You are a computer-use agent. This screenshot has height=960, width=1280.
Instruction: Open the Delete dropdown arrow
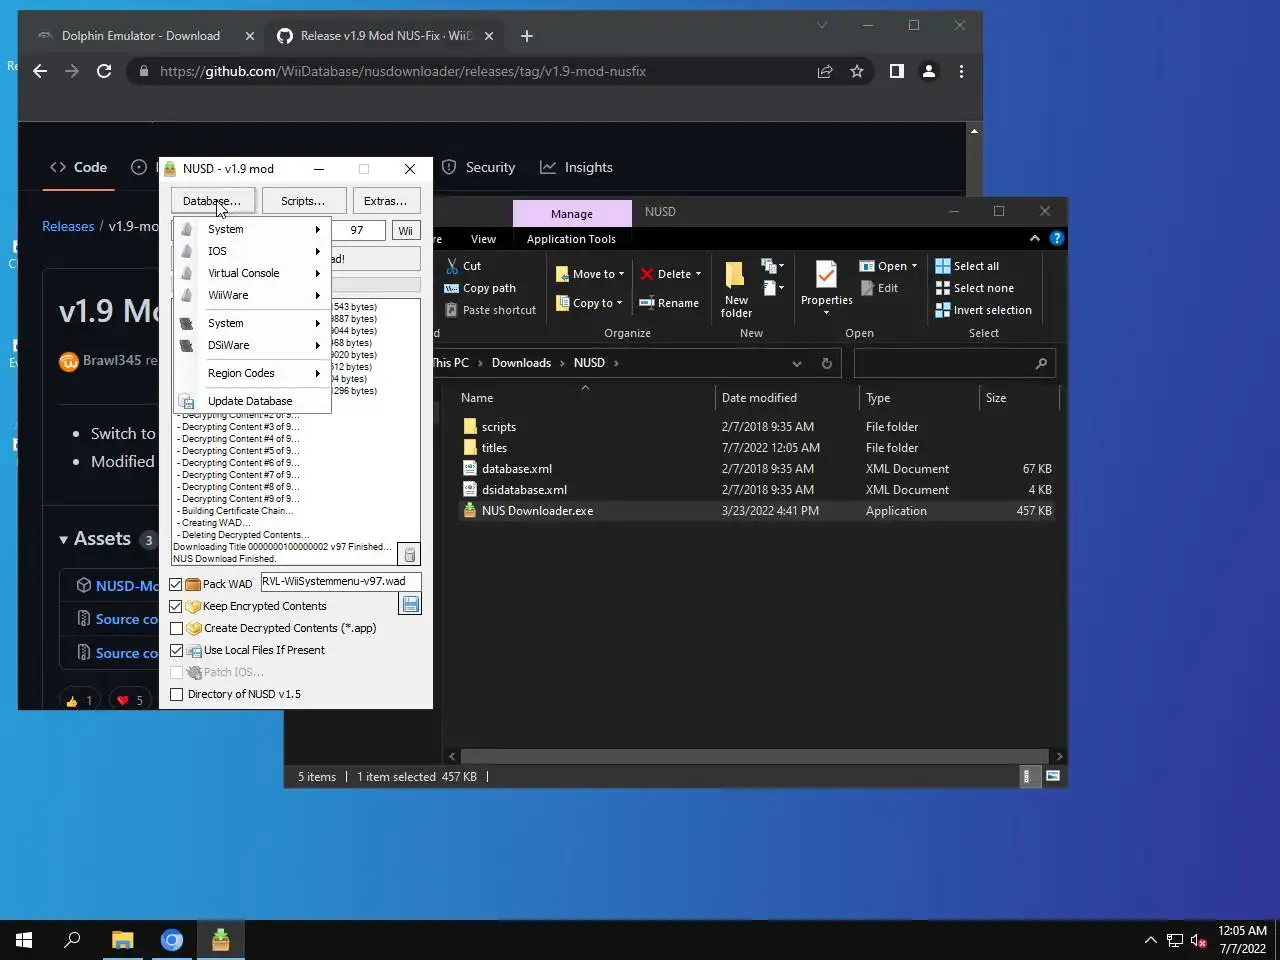(x=698, y=274)
